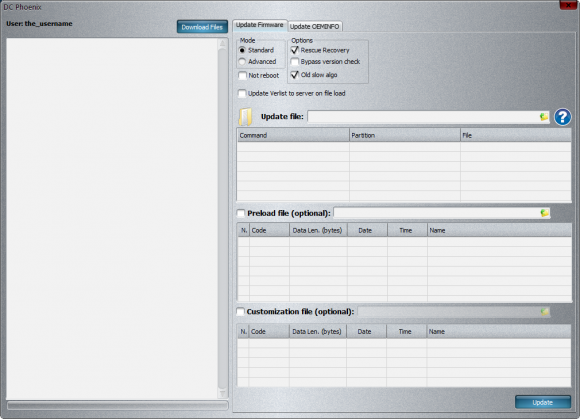The height and width of the screenshot is (419, 580).
Task: Switch to the Update OEMINFO tab
Action: [314, 26]
